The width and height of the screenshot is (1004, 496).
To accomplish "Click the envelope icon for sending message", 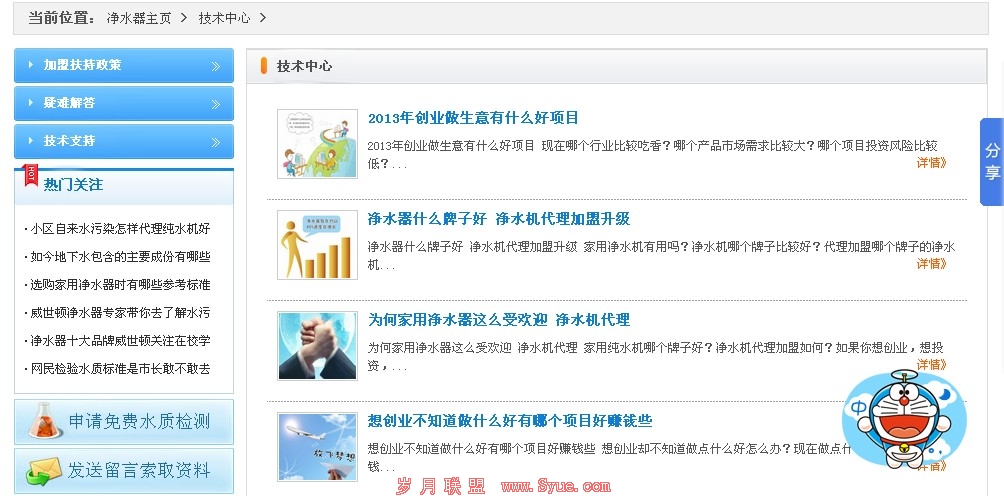I will point(44,472).
